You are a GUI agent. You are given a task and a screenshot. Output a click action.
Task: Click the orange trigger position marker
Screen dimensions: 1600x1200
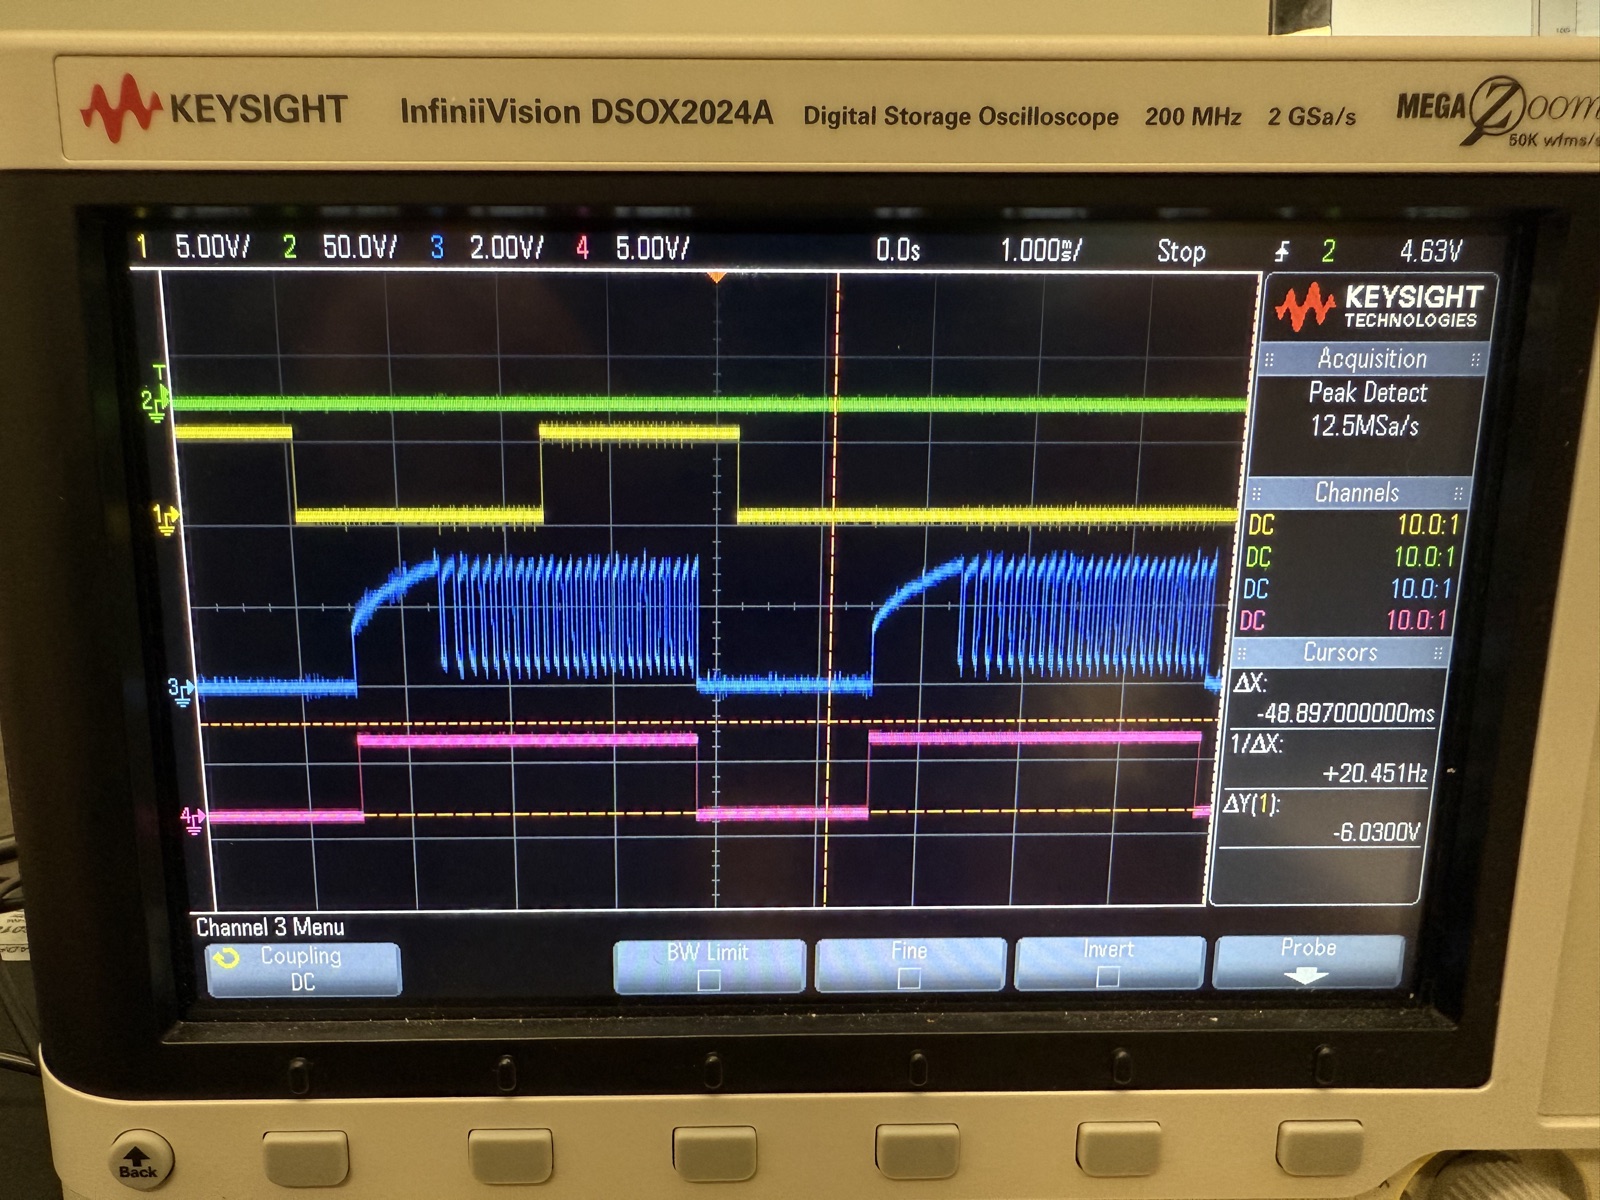point(716,276)
